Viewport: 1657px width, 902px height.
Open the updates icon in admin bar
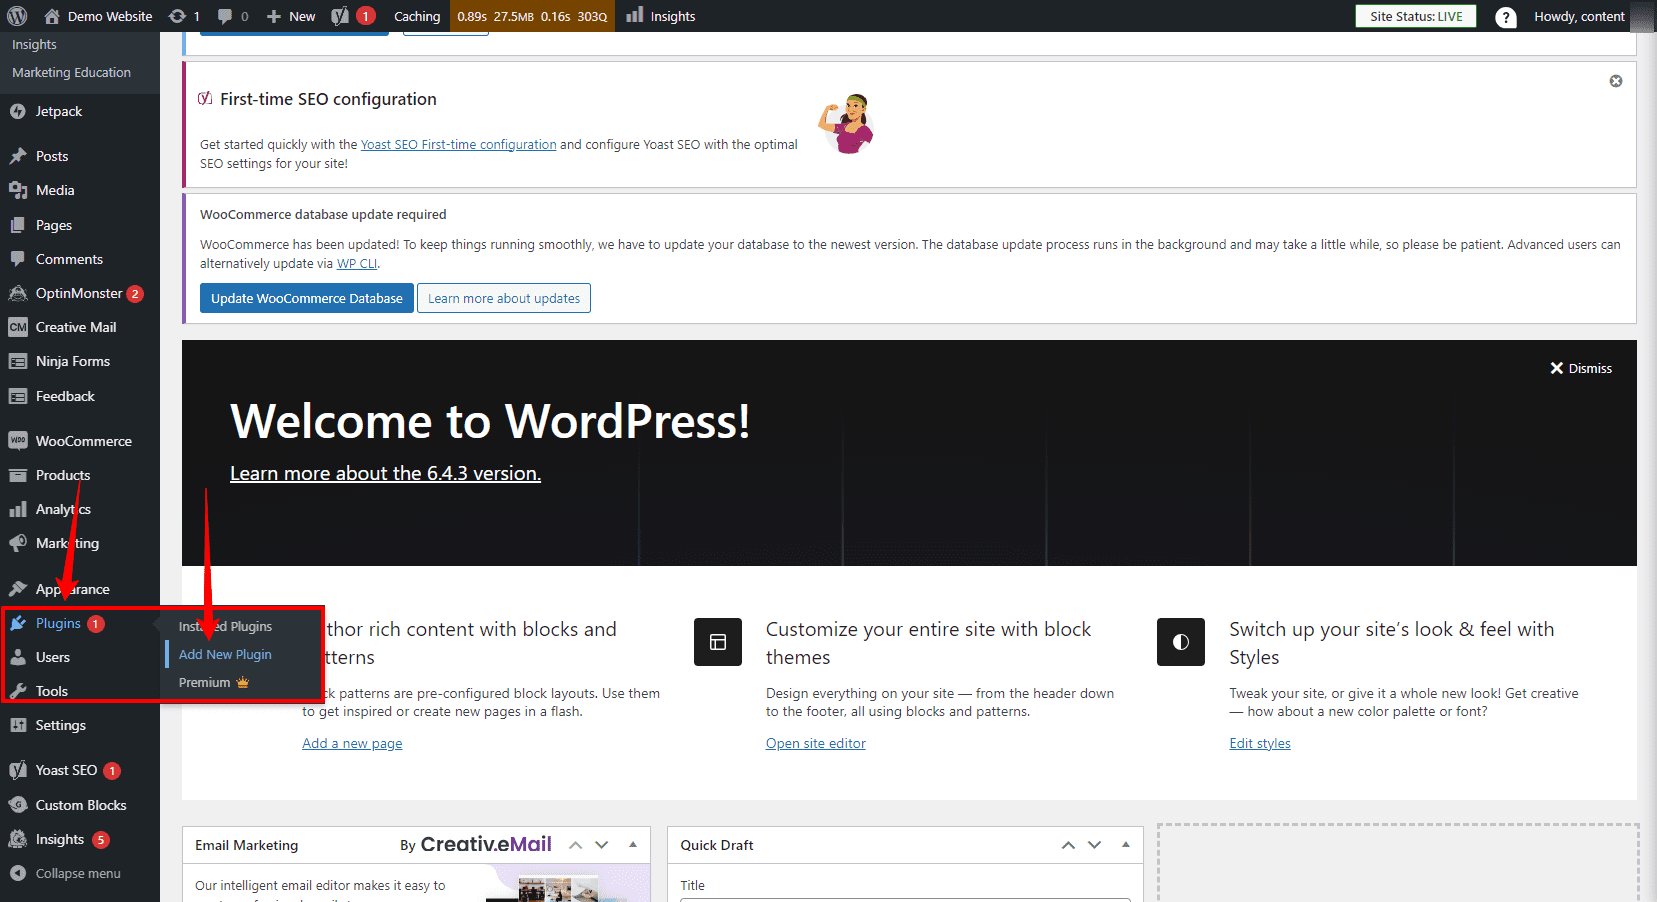[177, 16]
